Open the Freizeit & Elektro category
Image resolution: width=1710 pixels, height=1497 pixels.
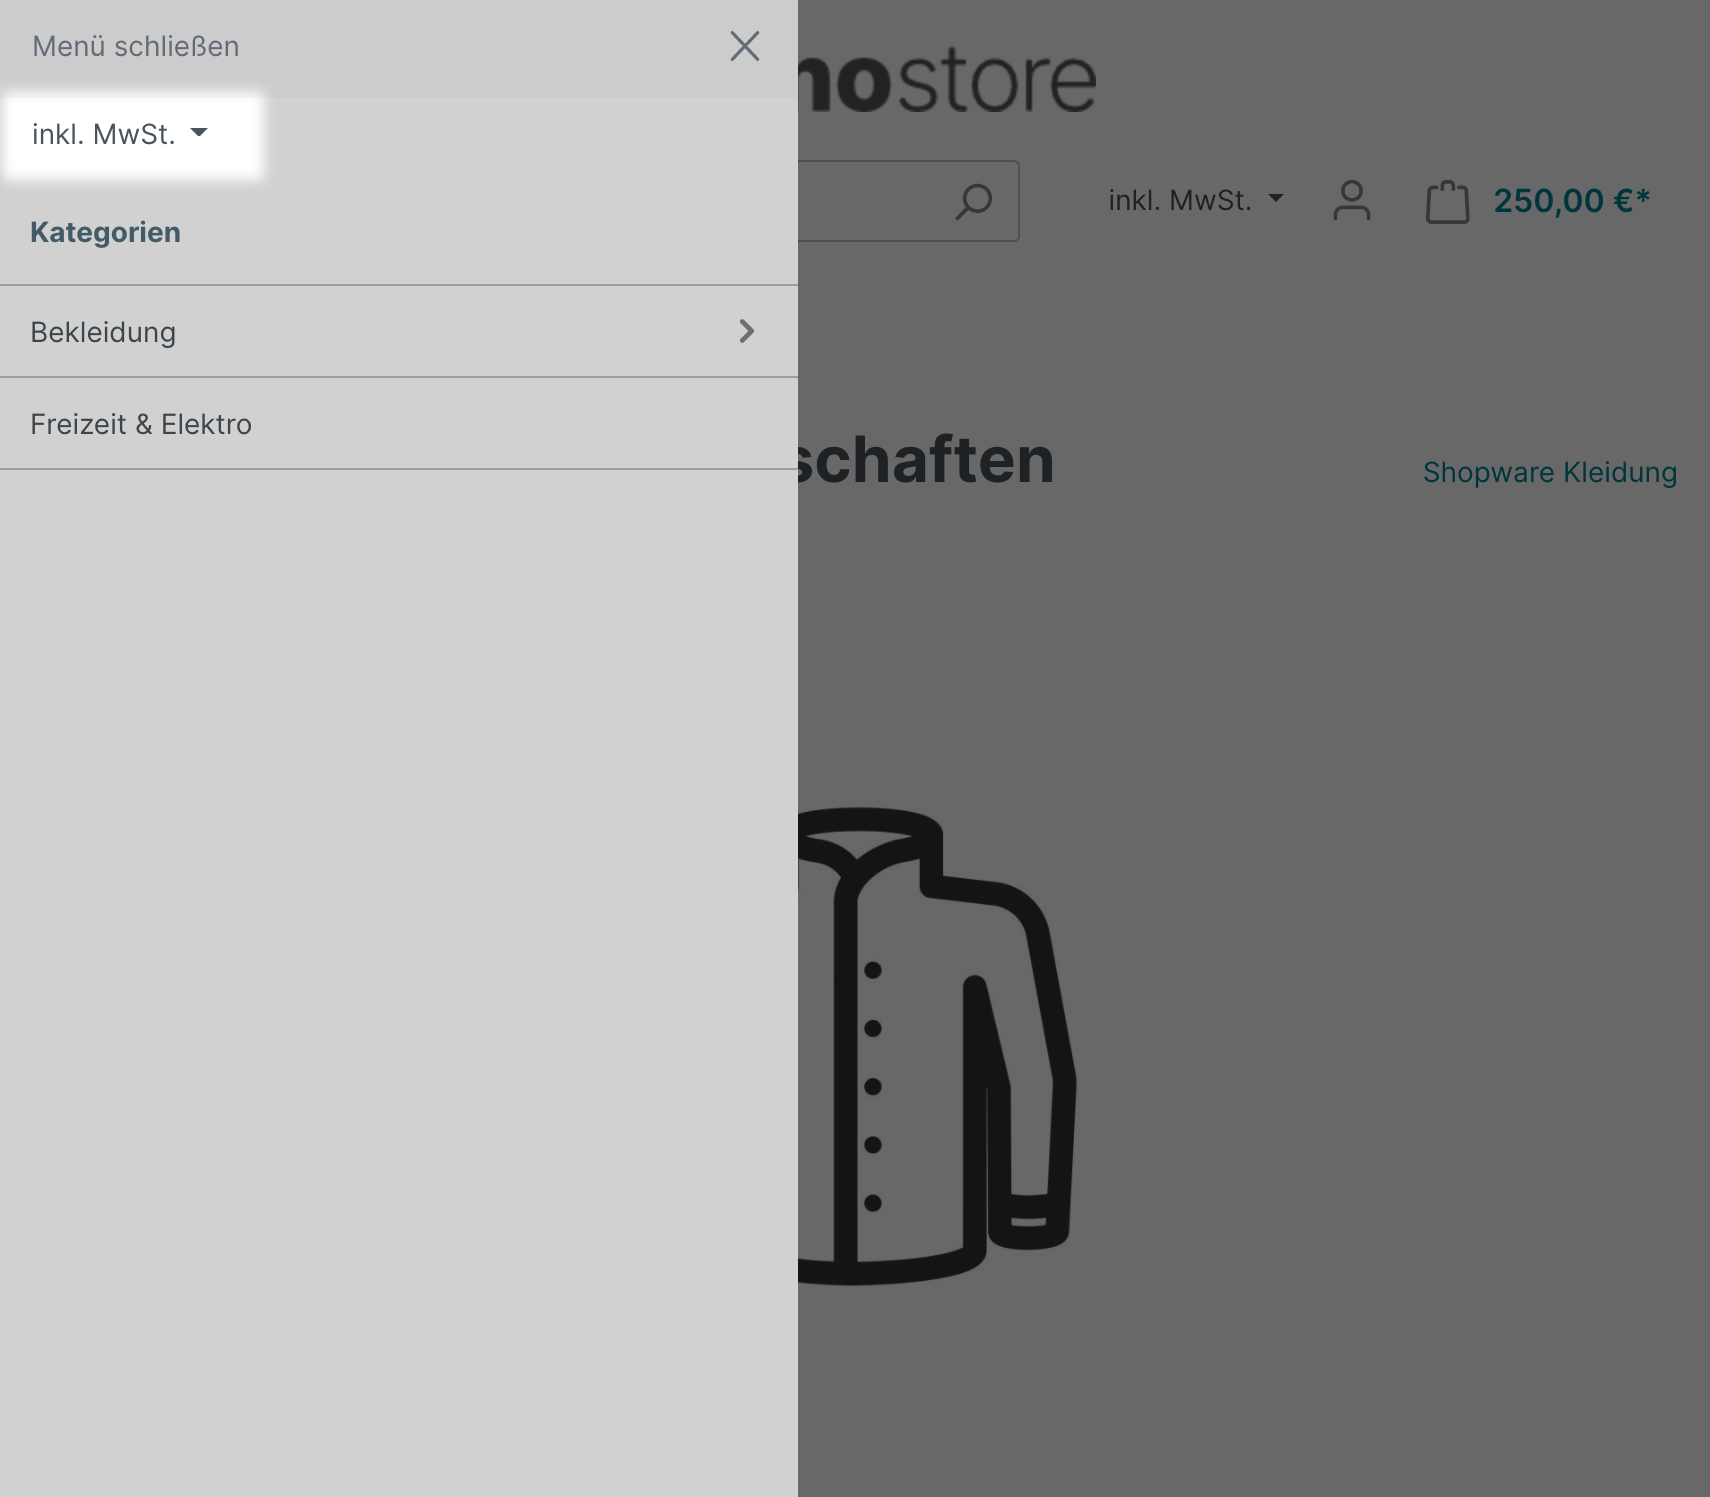(x=399, y=424)
